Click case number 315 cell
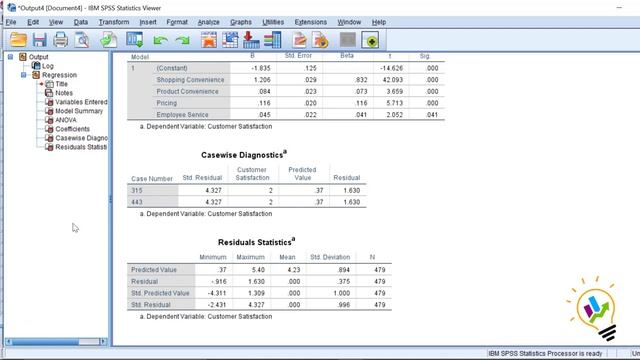 tap(153, 190)
